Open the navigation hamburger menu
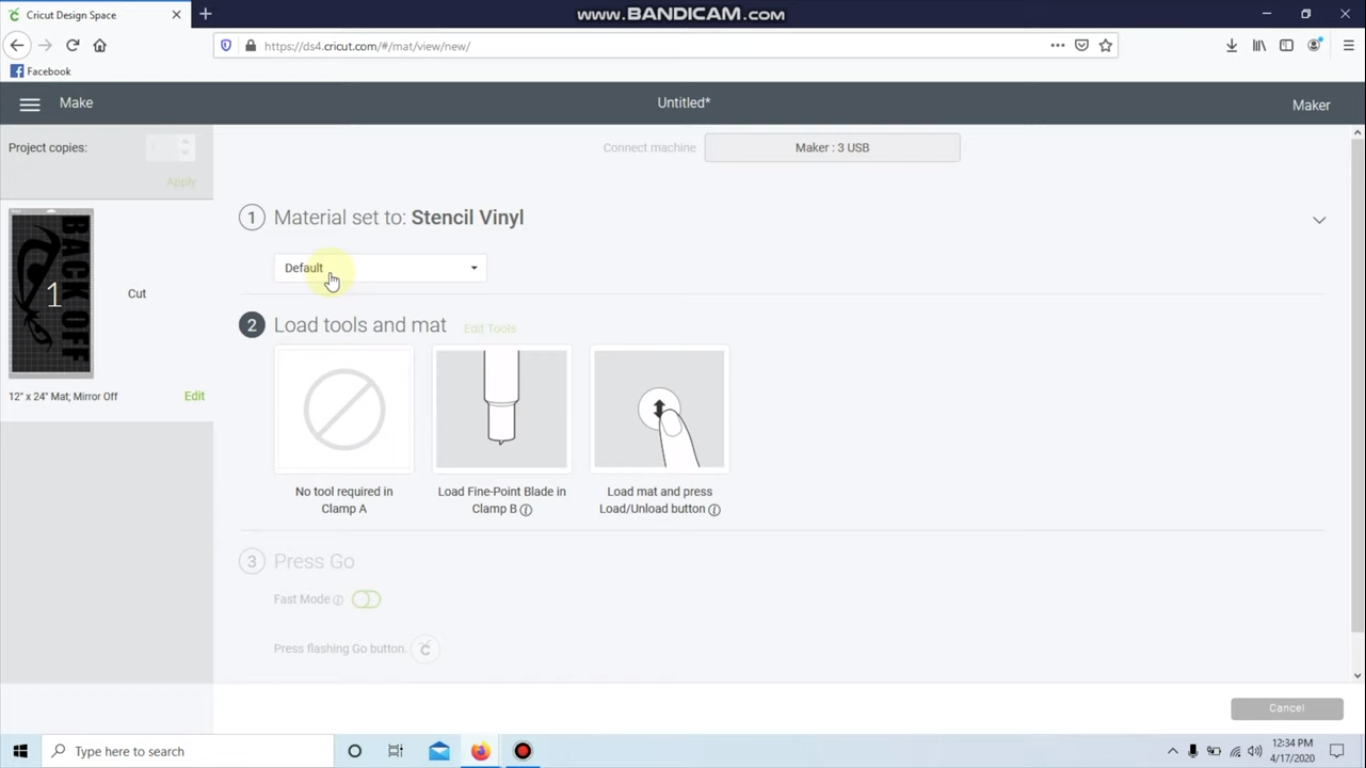This screenshot has width=1366, height=768. click(x=29, y=103)
